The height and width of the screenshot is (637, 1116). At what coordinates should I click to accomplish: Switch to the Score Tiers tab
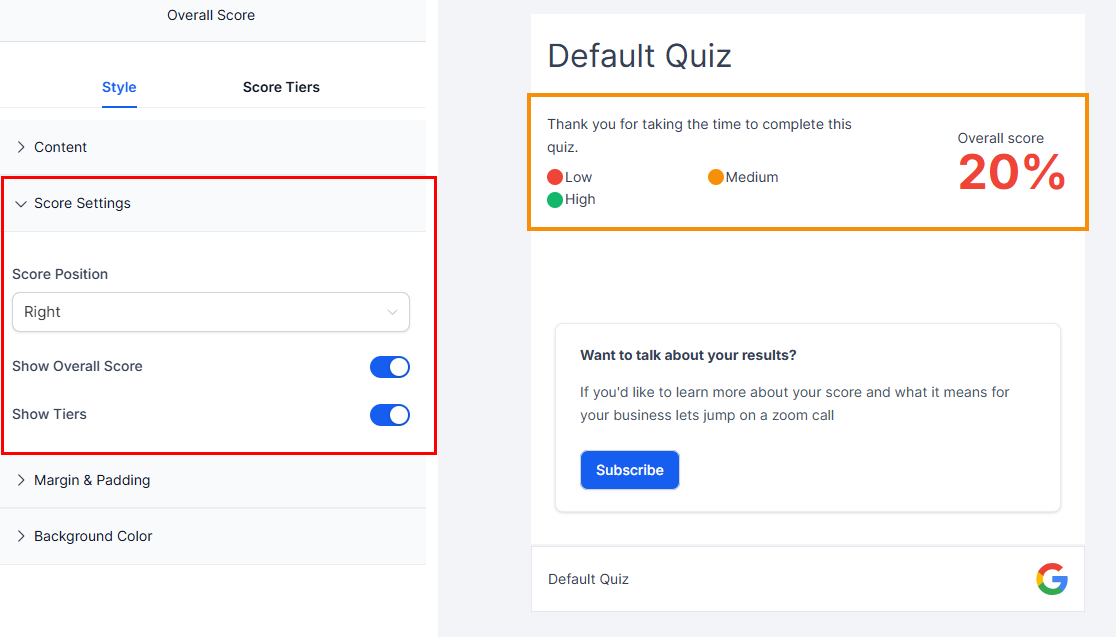pos(281,87)
